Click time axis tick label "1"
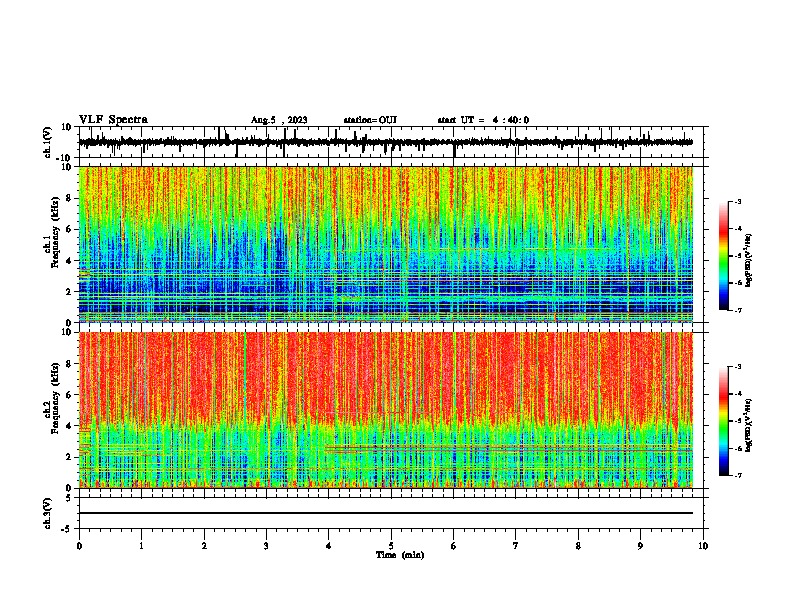Screen dimensions: 792x612 [x=141, y=546]
